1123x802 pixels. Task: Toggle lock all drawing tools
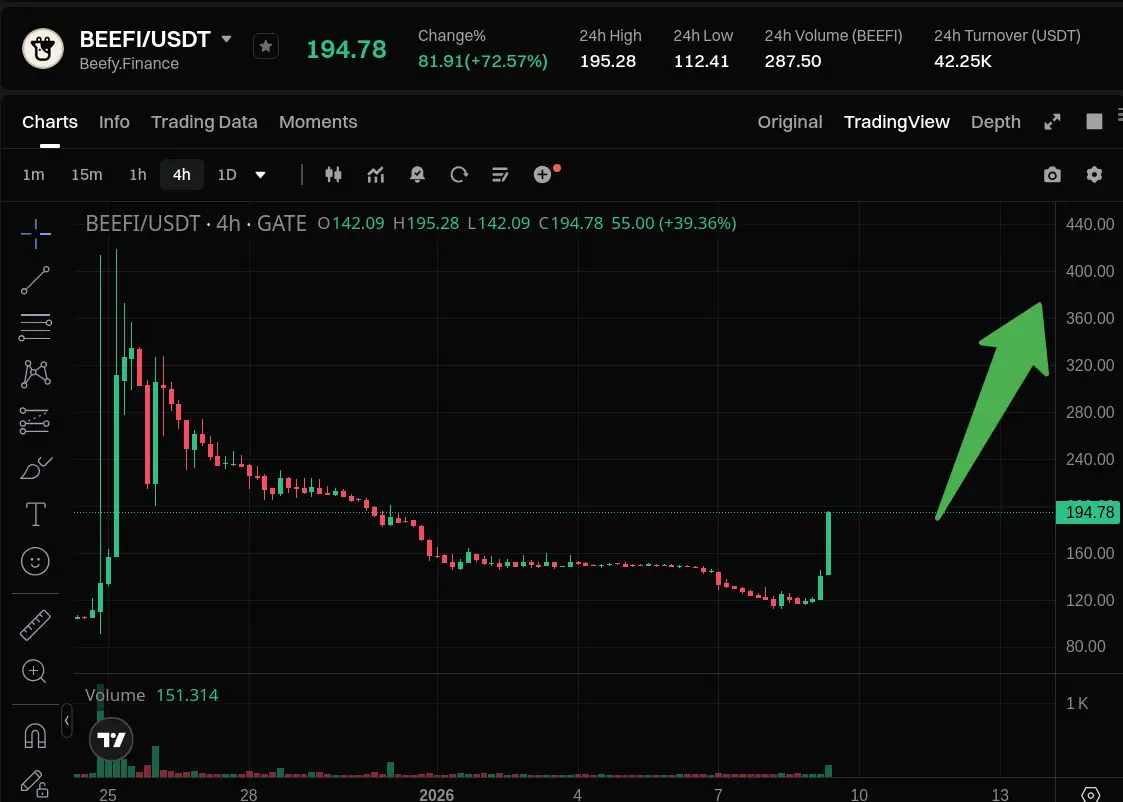35,783
